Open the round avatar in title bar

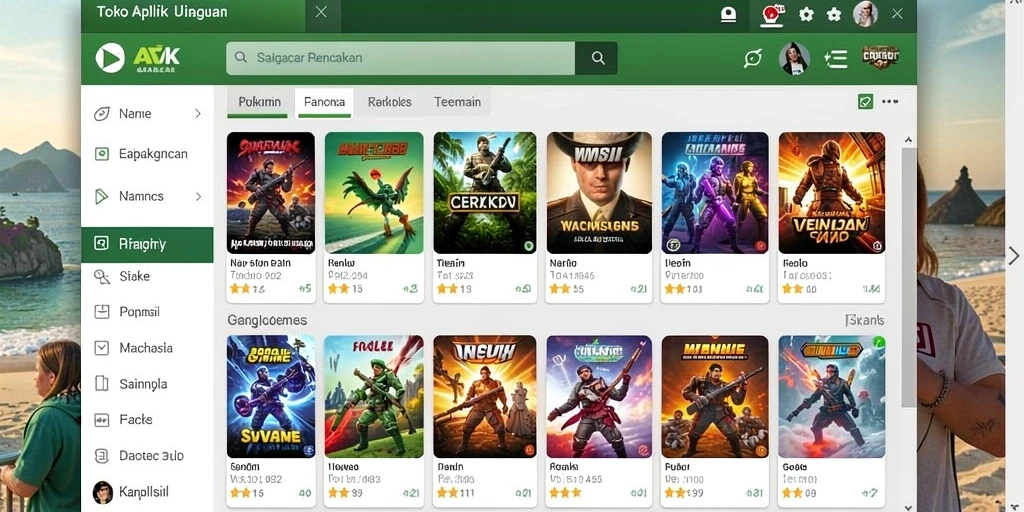click(x=865, y=14)
